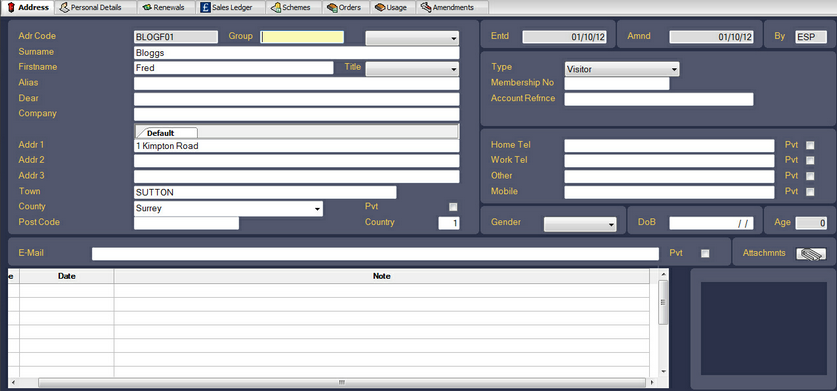Enable the Mobile Pvt checkbox
Image resolution: width=837 pixels, height=391 pixels.
coord(810,192)
